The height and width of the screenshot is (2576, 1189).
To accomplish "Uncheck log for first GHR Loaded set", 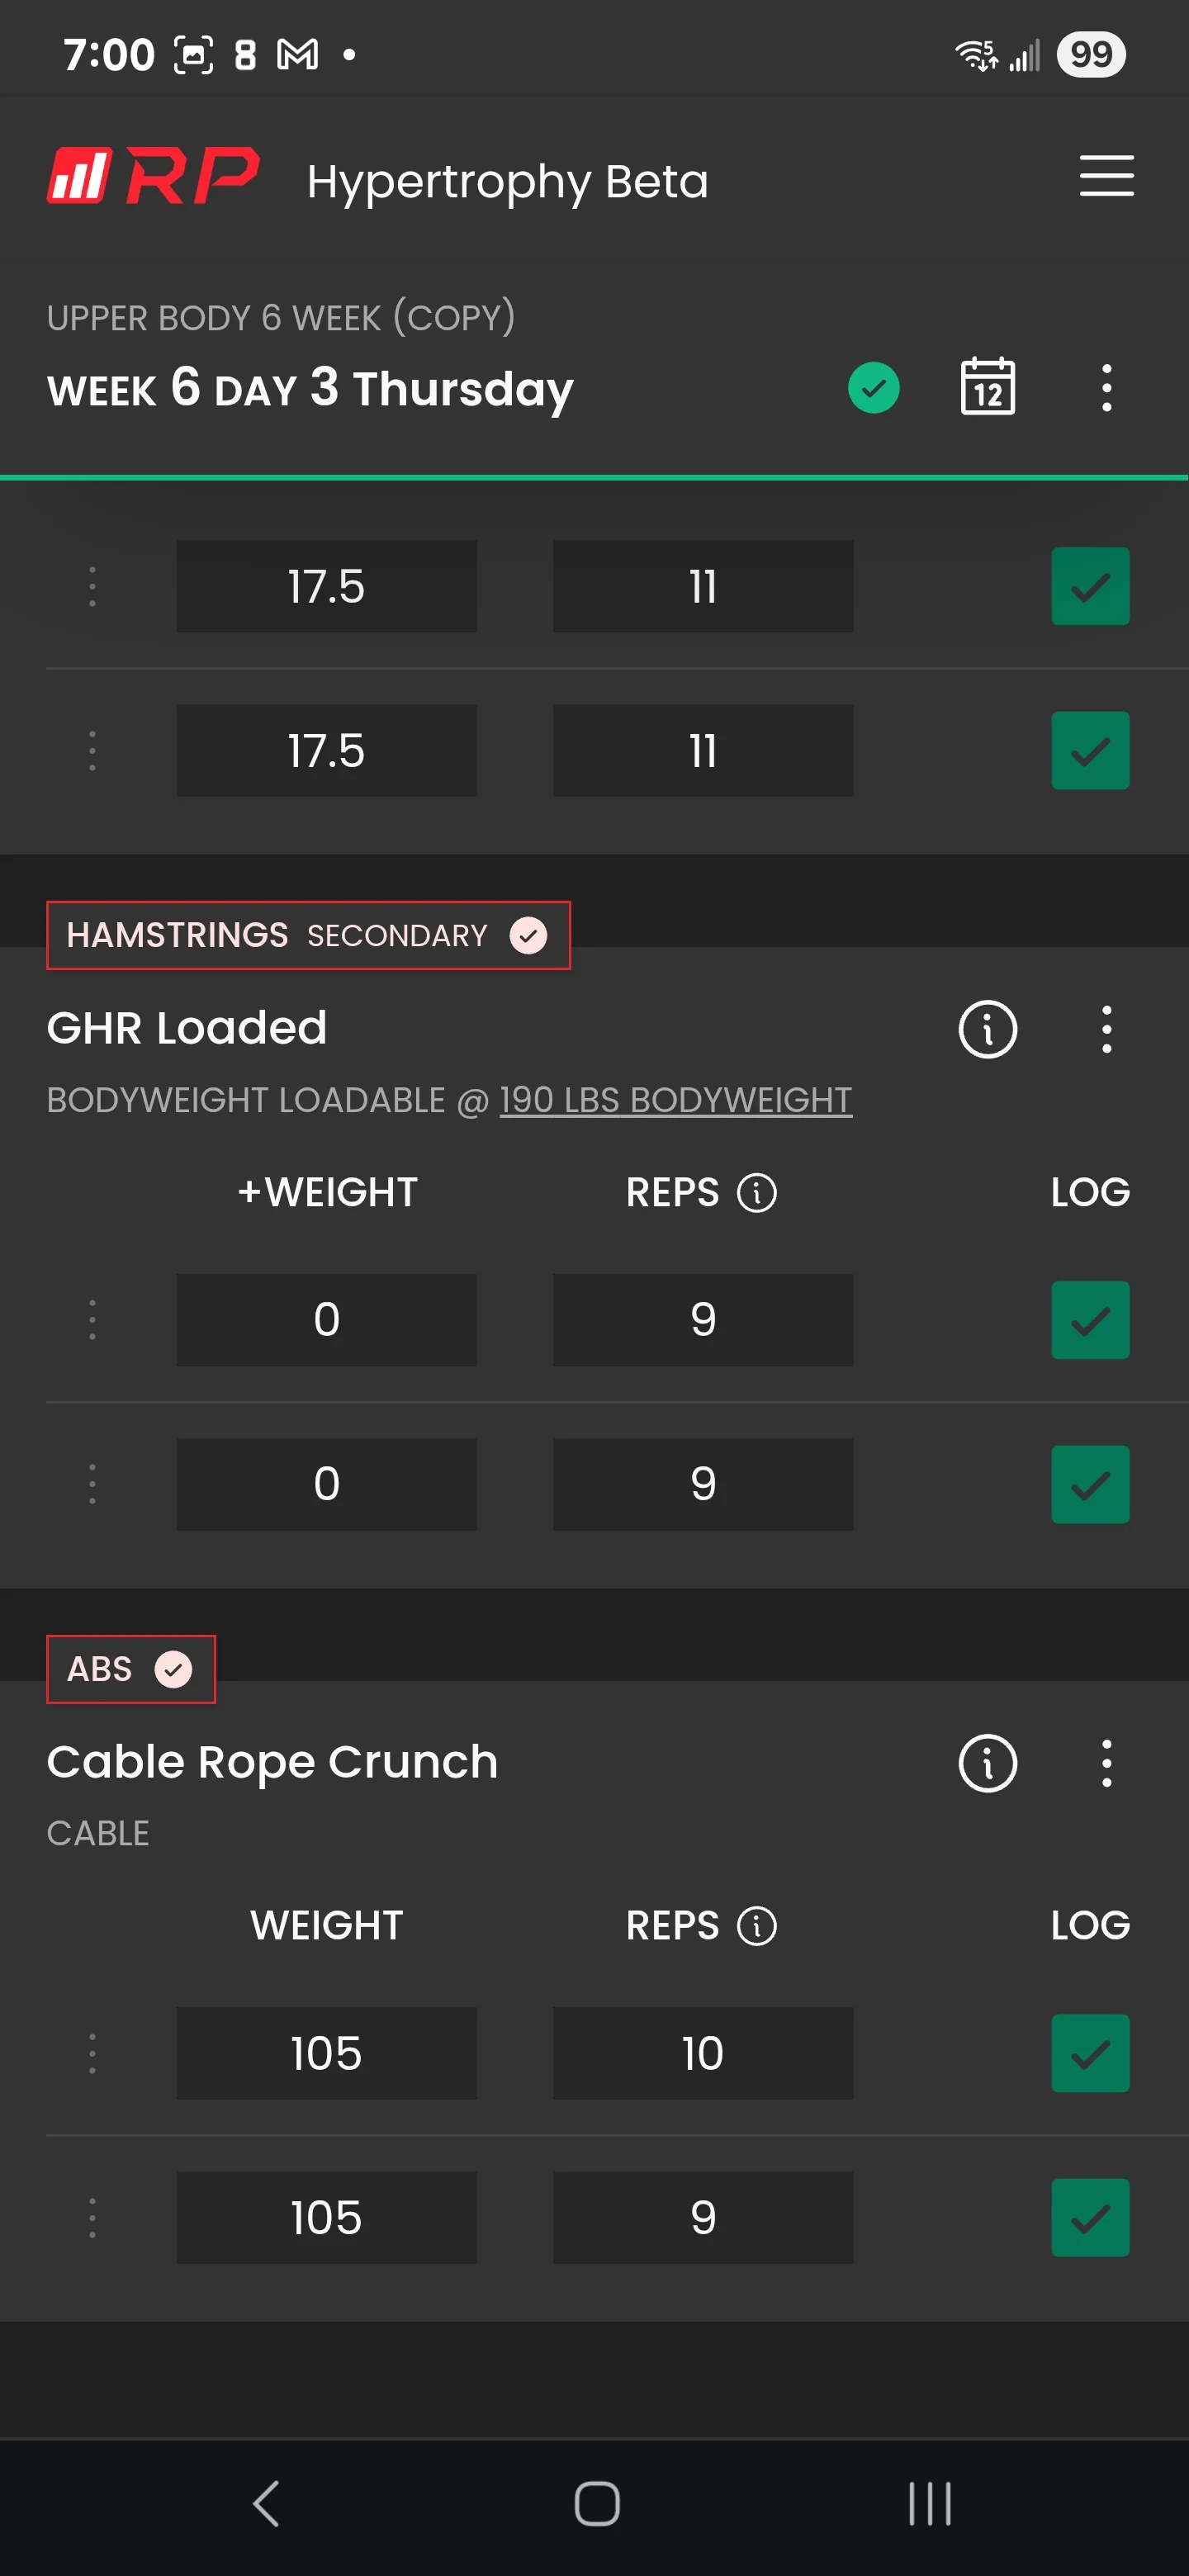I will [x=1090, y=1320].
